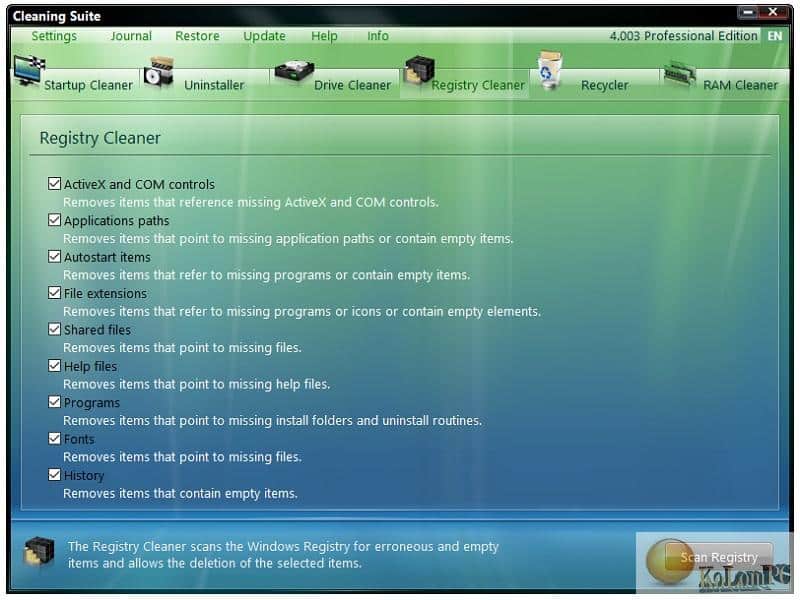Close the Cleaning Suite window
The width and height of the screenshot is (800, 600).
(x=773, y=12)
